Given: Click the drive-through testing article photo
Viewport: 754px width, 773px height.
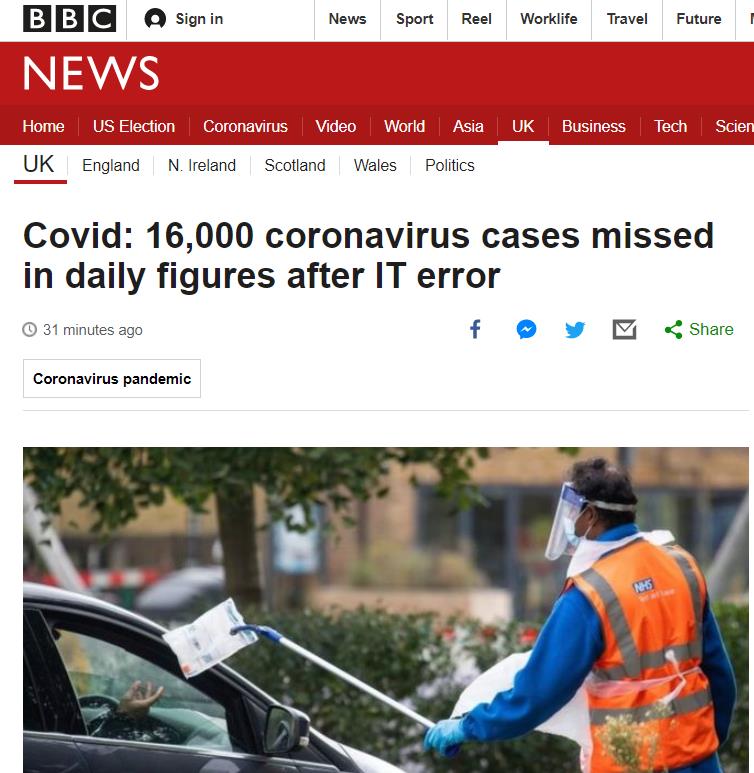Looking at the screenshot, I should [x=386, y=610].
